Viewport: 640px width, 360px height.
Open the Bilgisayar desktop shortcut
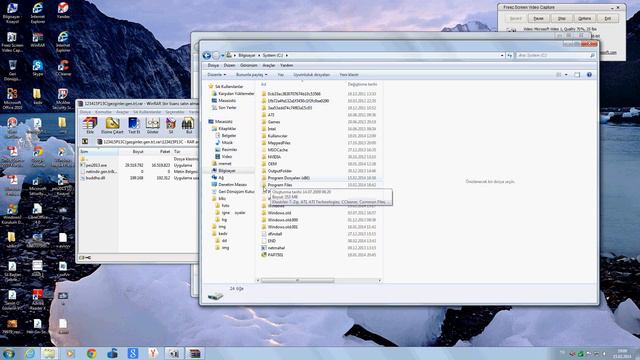[x=11, y=13]
